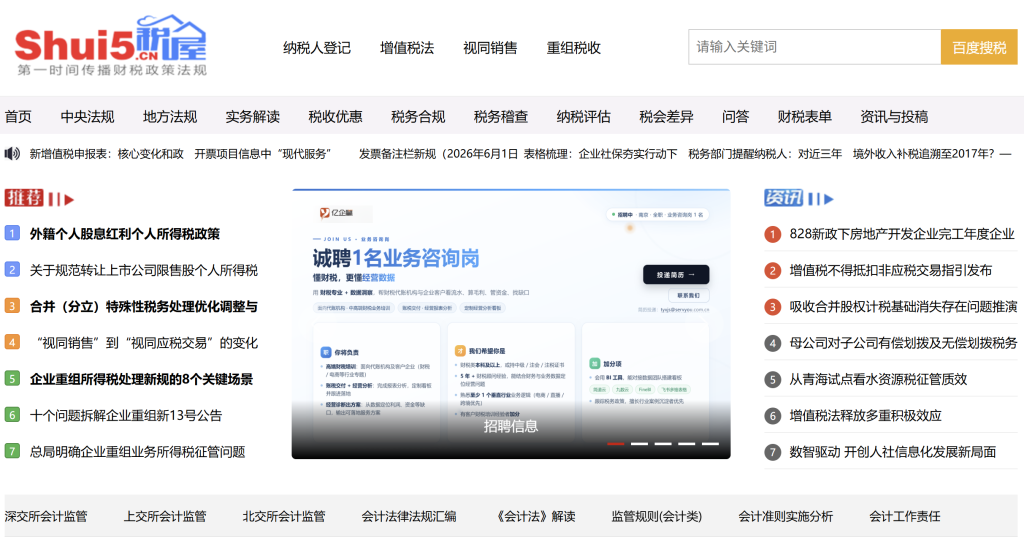Image resolution: width=1024 pixels, height=544 pixels.
Task: Click number 5 badge beside 企业重组所得税处理新规
Action: pos(12,378)
